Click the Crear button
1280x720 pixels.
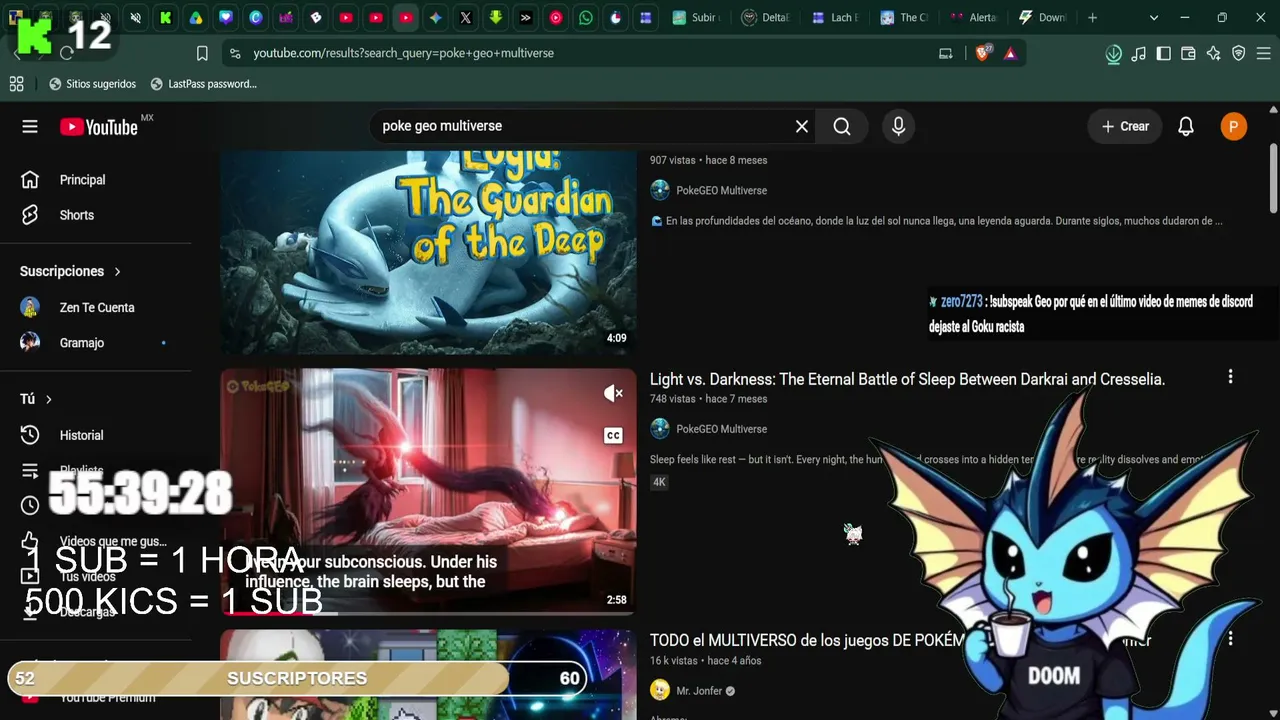click(1125, 126)
